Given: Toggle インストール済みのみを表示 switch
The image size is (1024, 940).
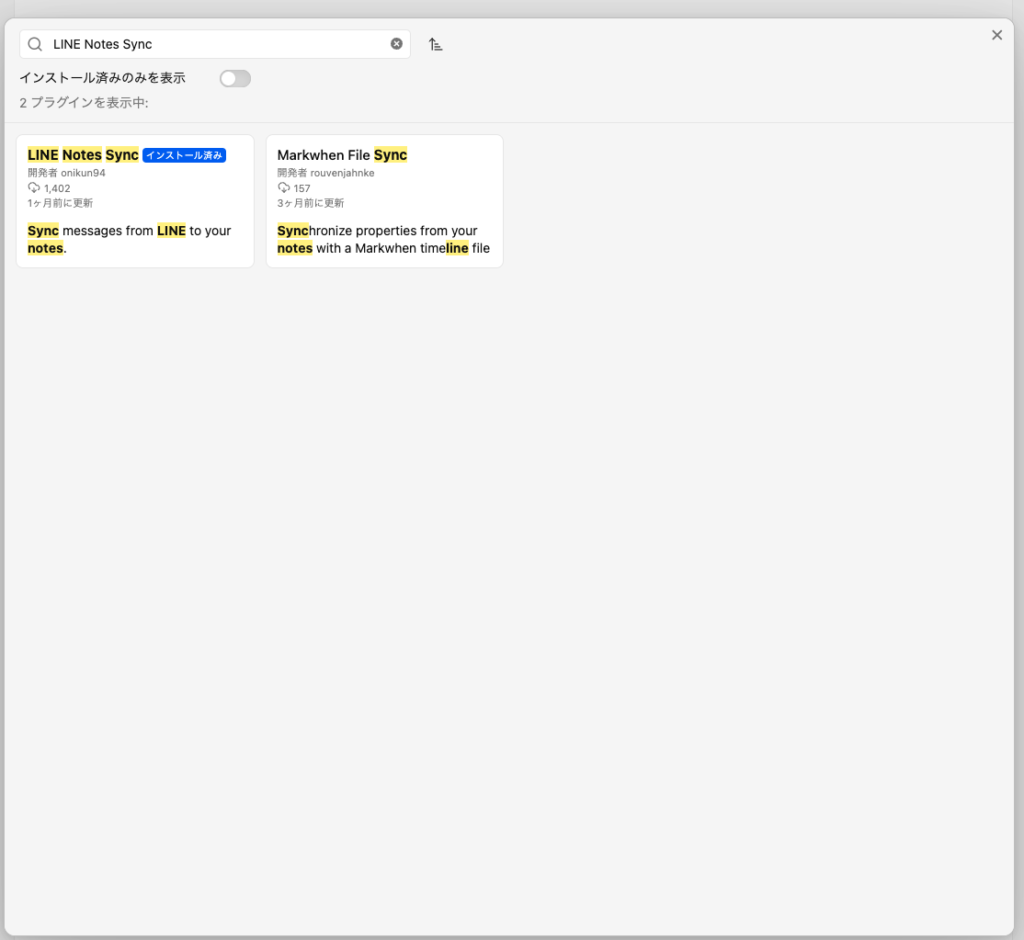Looking at the screenshot, I should (x=235, y=78).
